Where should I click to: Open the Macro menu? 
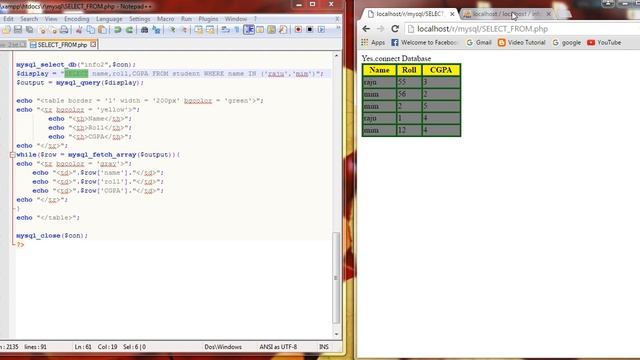[165, 19]
